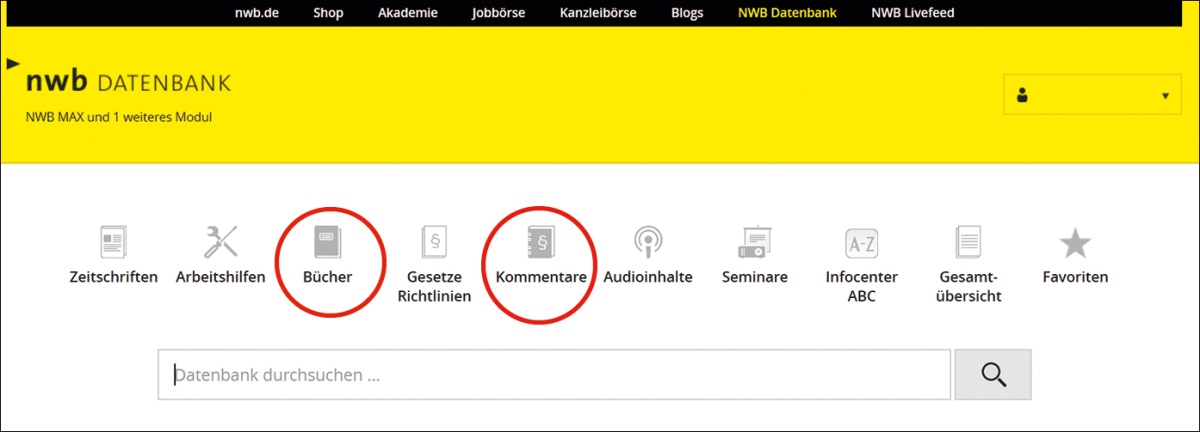Click the magnifying glass search button
Viewport: 1200px width, 432px height.
[x=992, y=375]
